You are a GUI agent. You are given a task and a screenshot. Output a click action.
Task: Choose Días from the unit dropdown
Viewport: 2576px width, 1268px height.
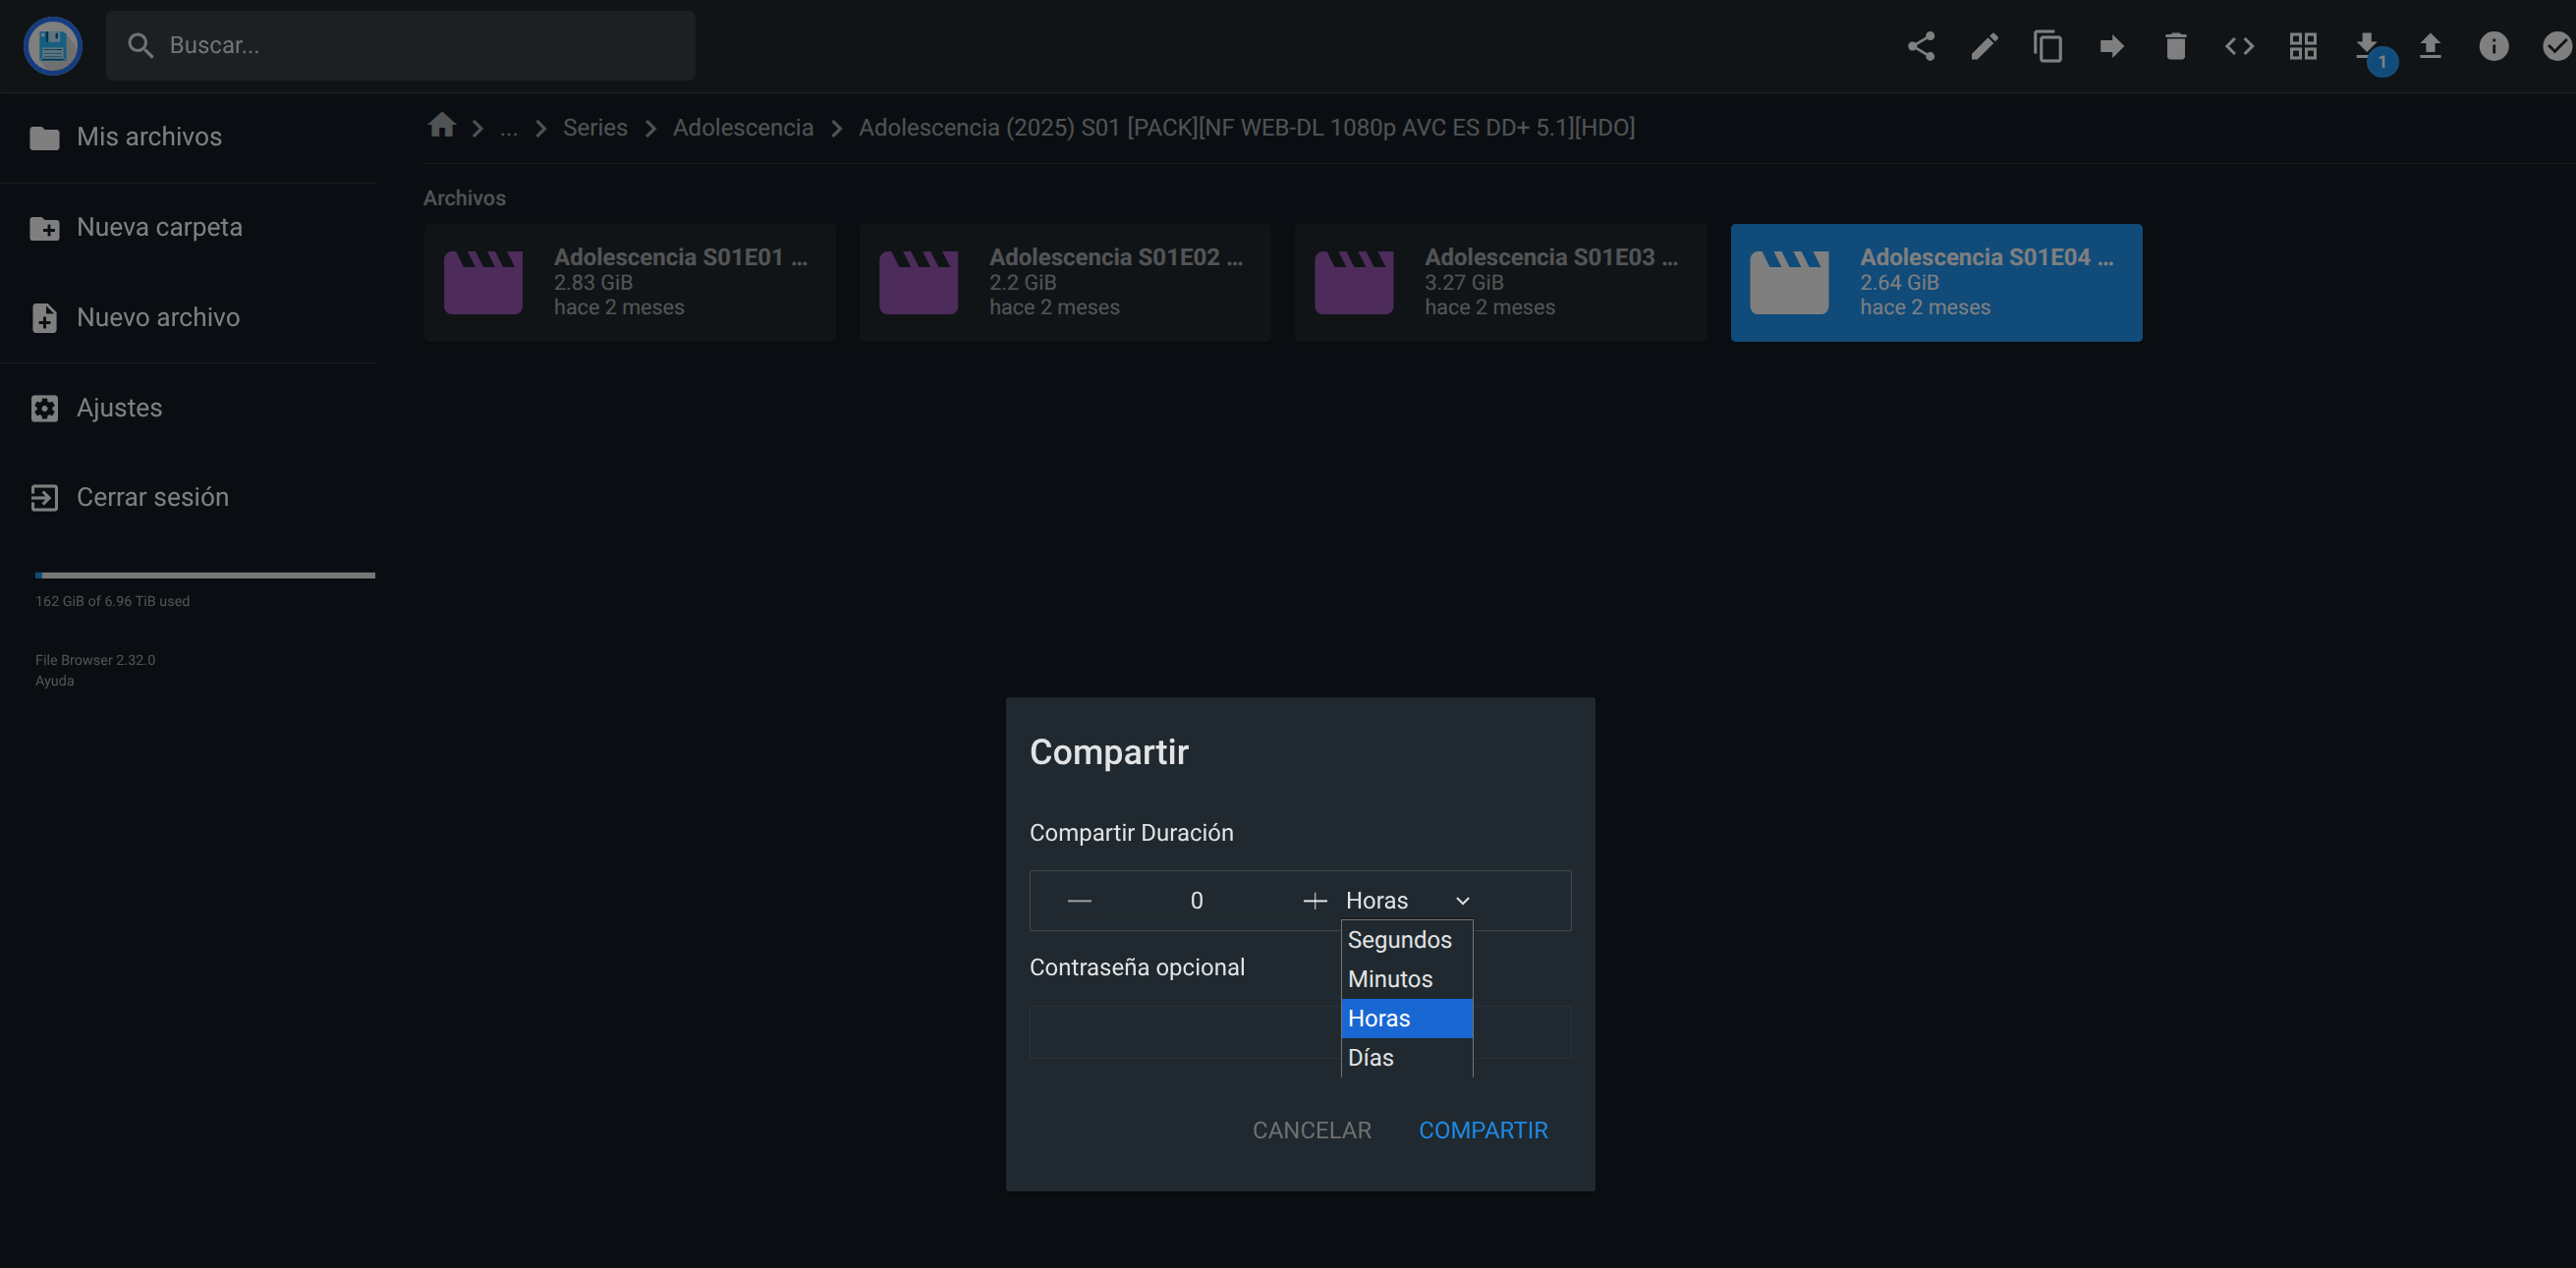click(1370, 1057)
